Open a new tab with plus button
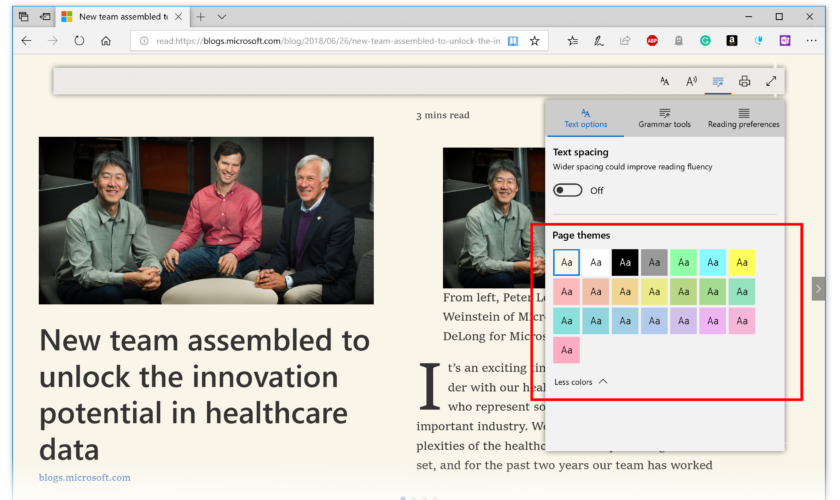This screenshot has width=840, height=500. coord(201,17)
